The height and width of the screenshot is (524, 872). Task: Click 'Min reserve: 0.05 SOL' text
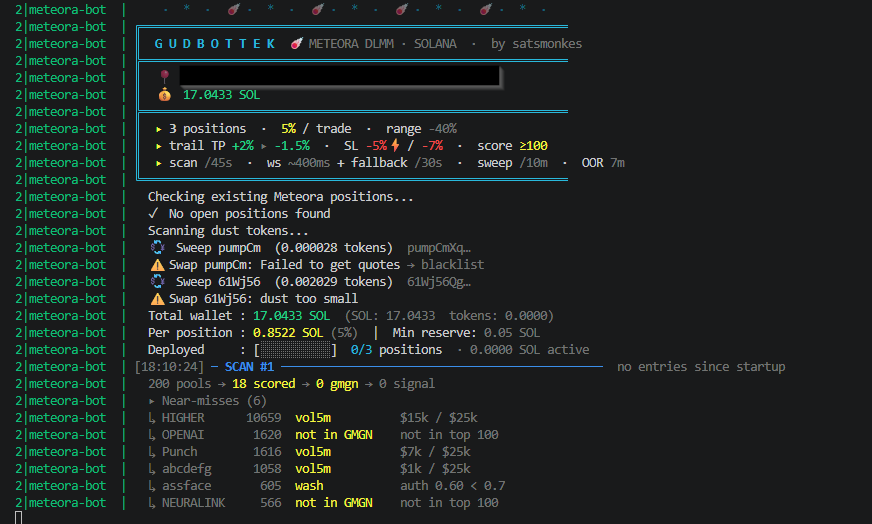click(x=466, y=333)
